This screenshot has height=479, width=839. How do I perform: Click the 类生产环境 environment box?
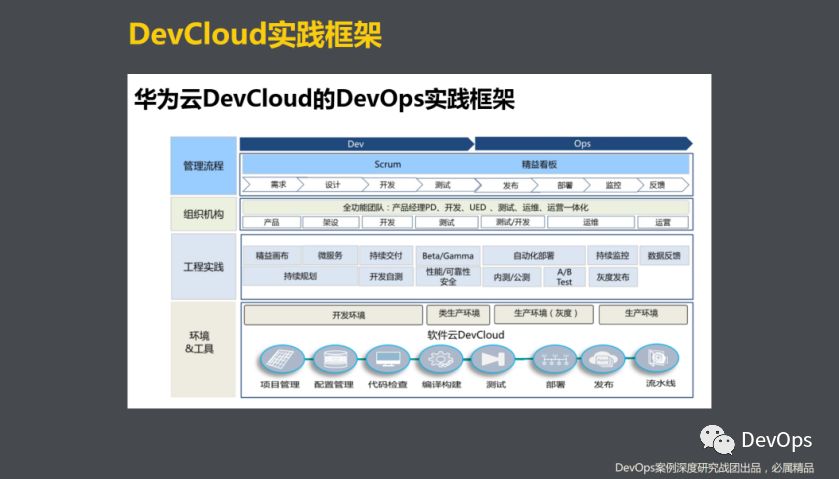click(x=459, y=314)
